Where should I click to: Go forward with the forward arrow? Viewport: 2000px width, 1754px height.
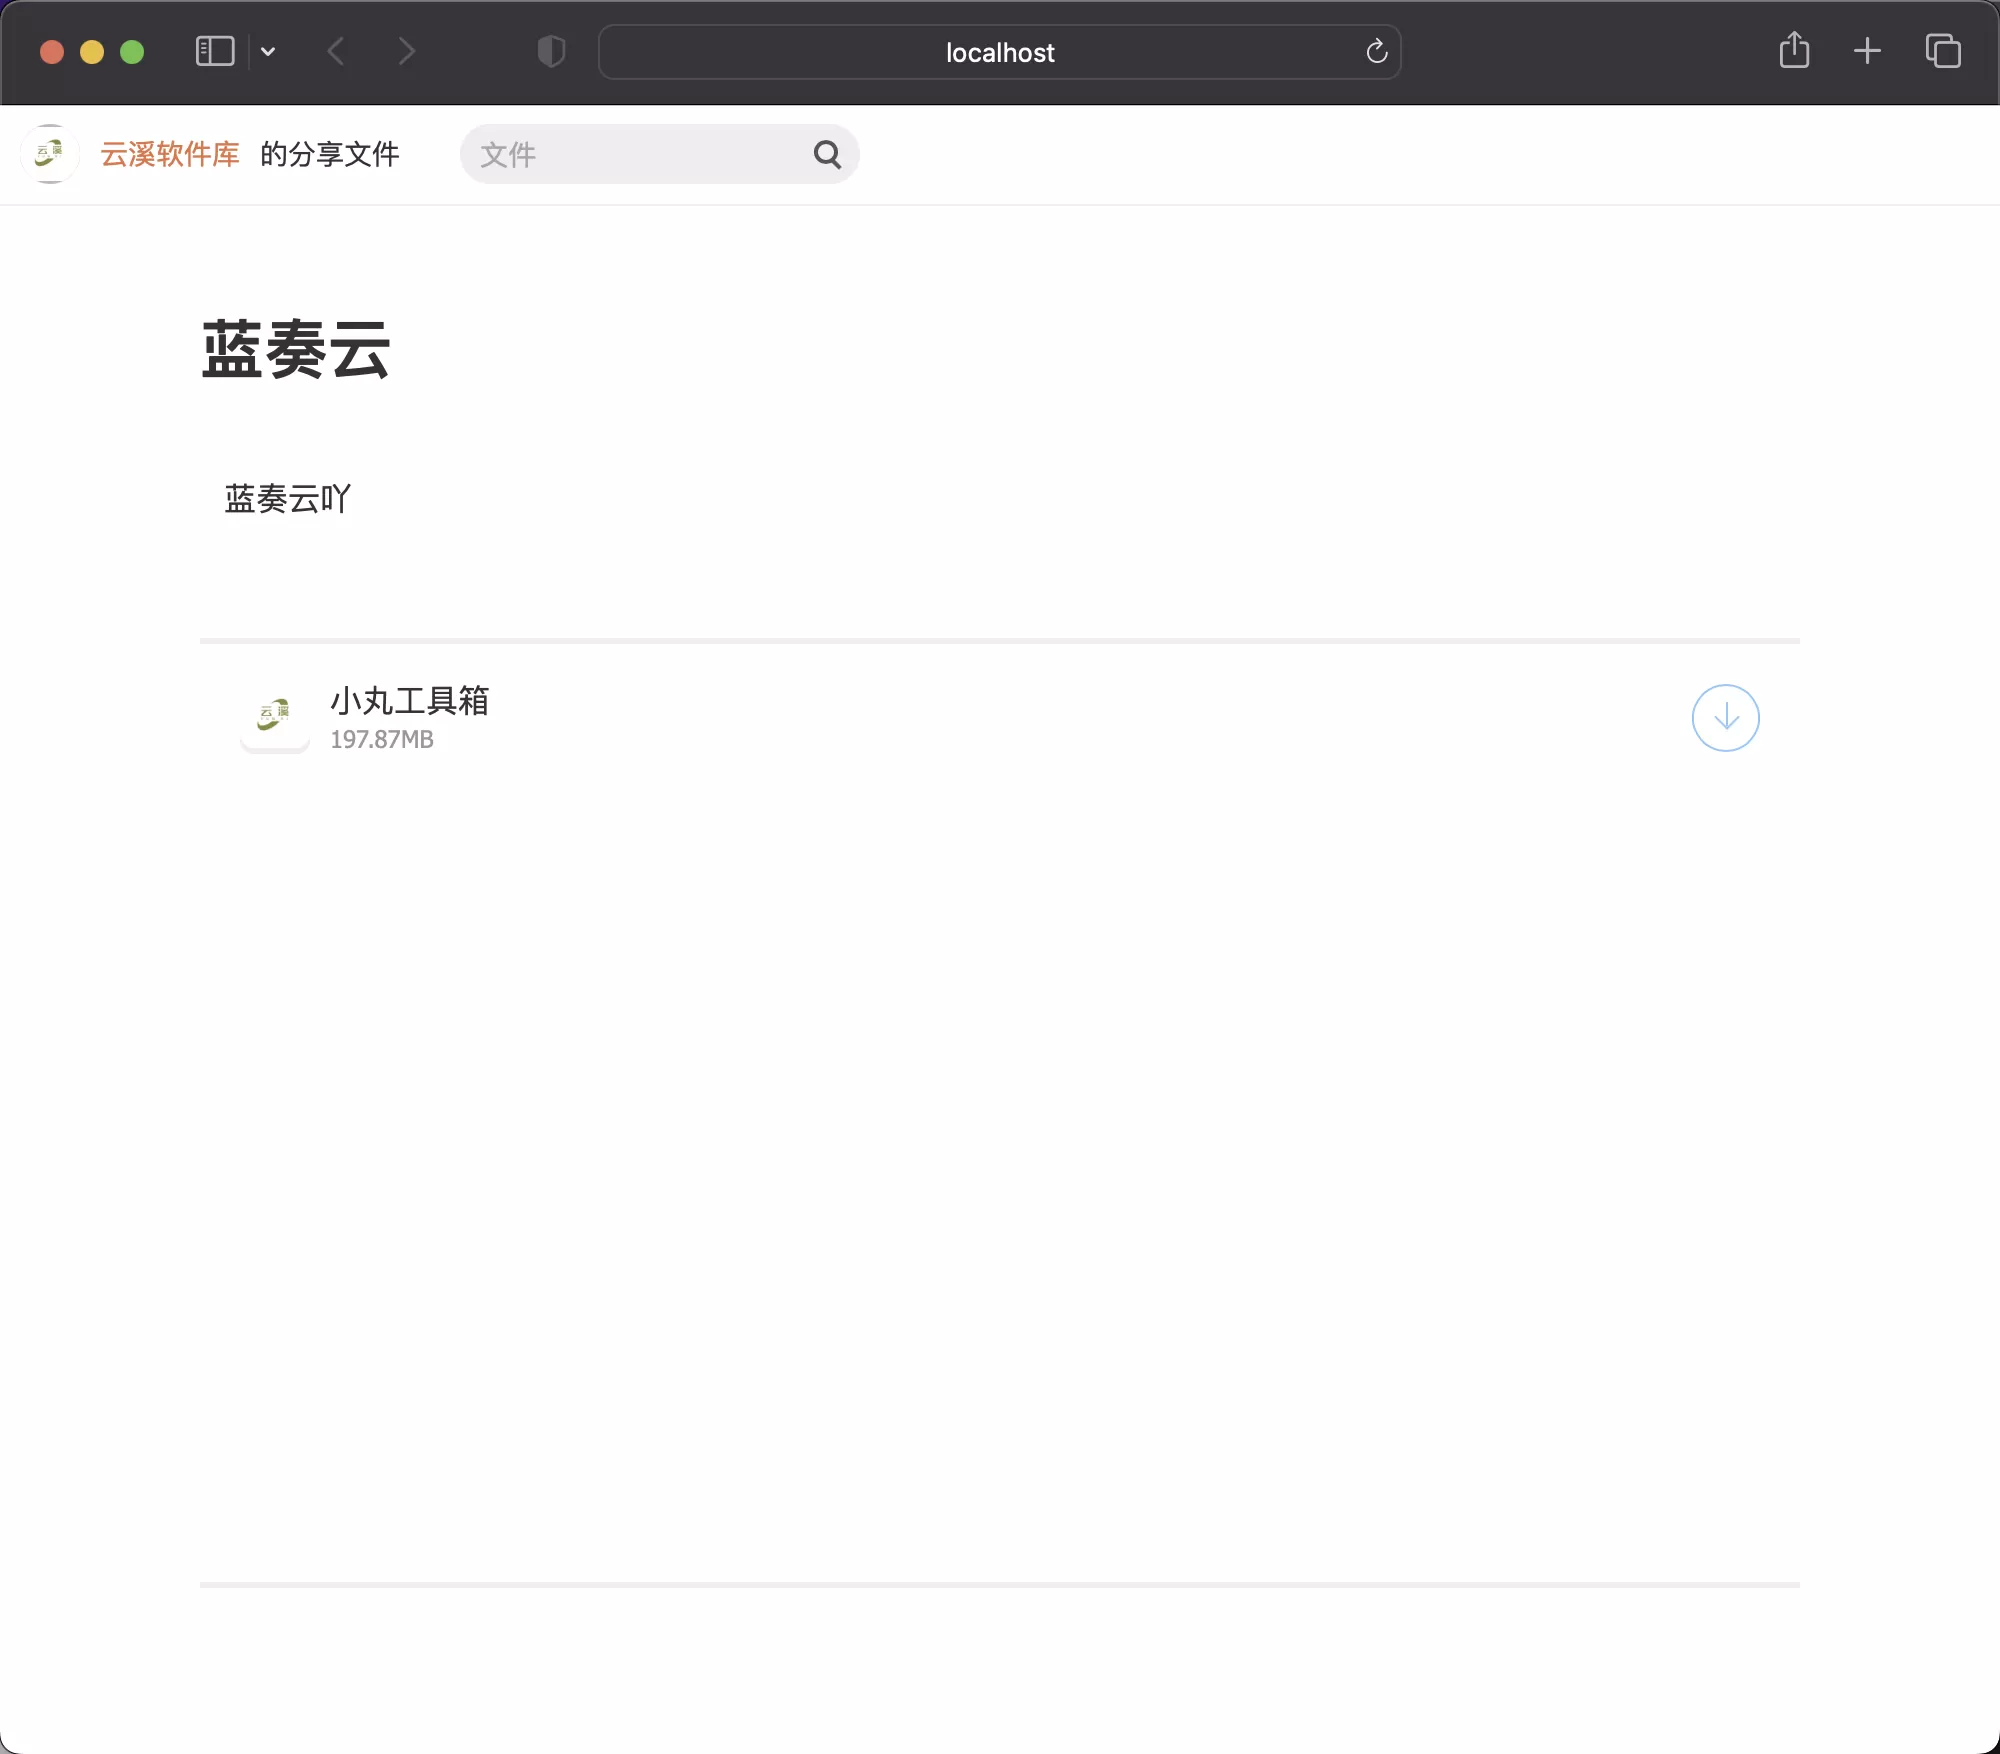406,51
